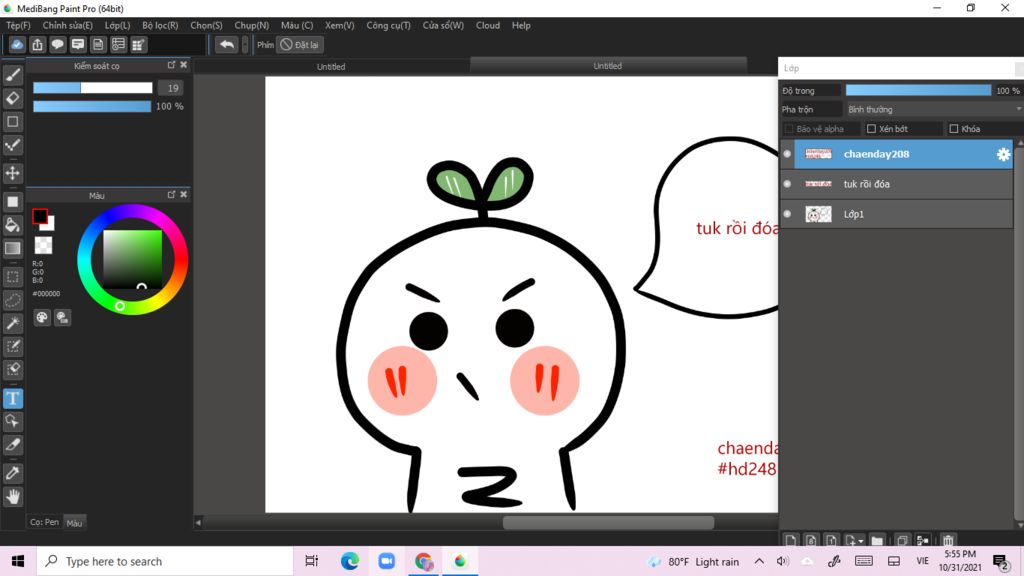
Task: Select the Magic Wand tool
Action: (x=12, y=323)
